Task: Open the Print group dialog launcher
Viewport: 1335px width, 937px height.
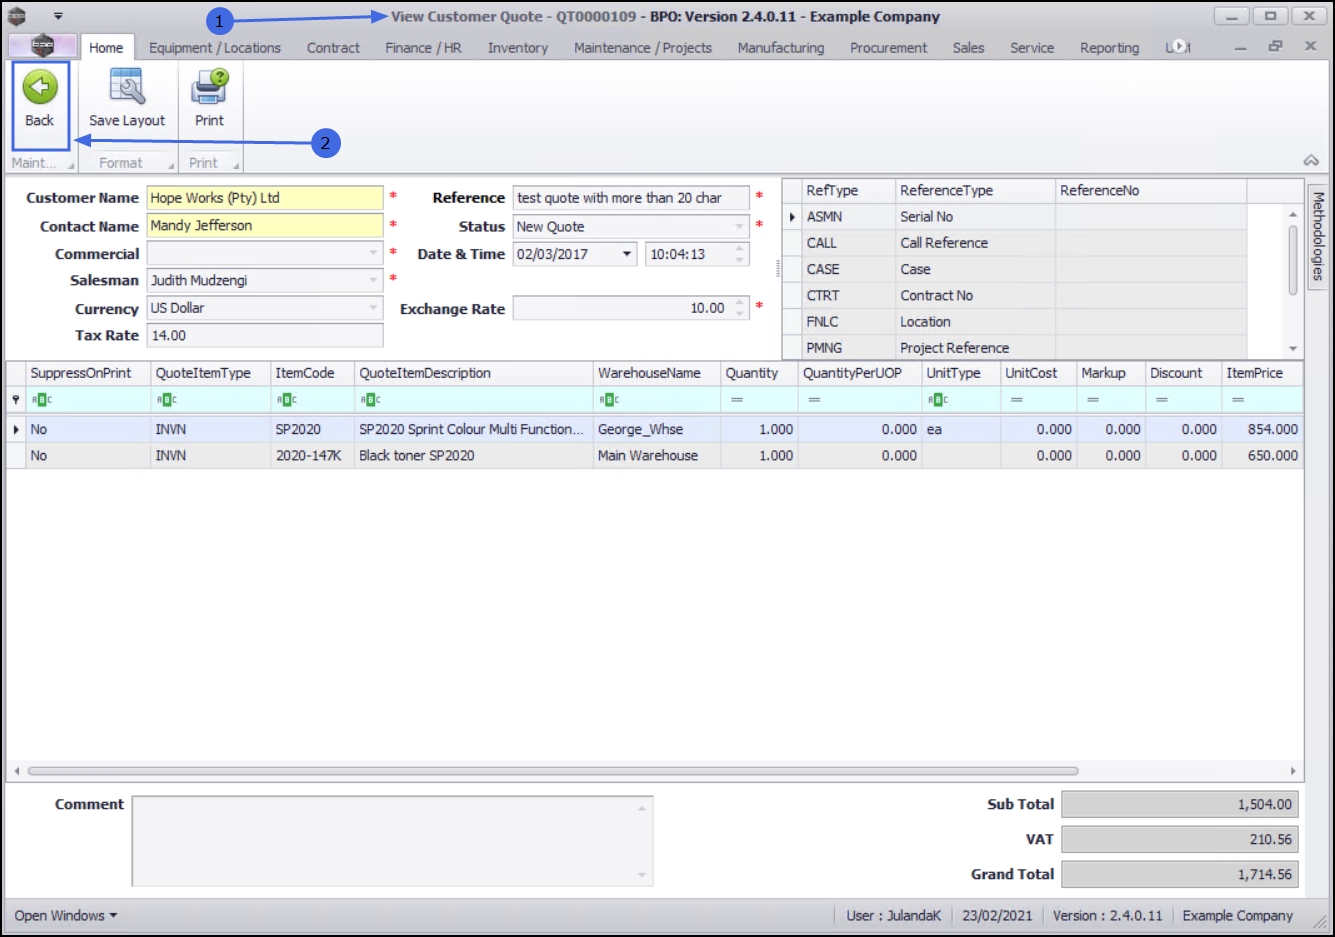Action: pyautogui.click(x=236, y=165)
